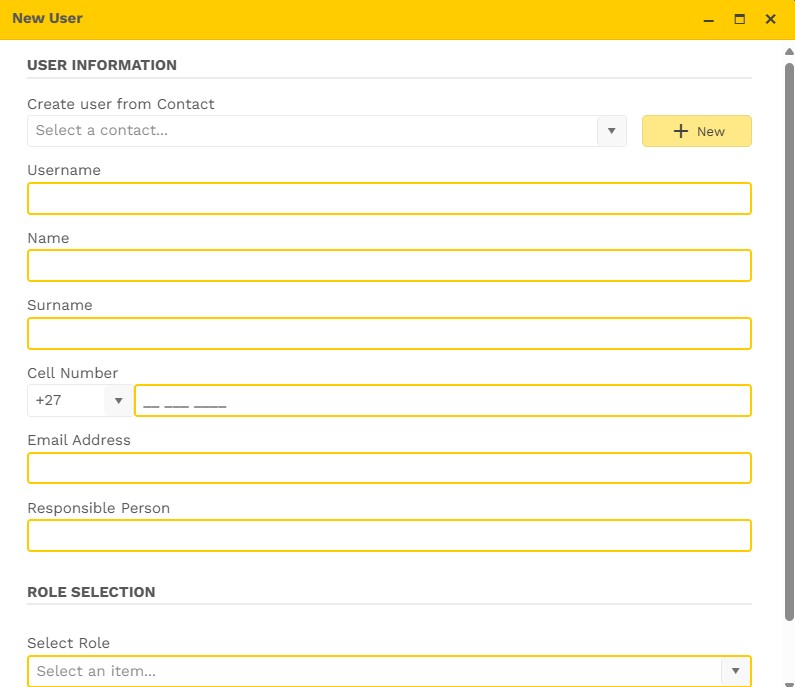Click the USER INFORMATION heading
This screenshot has width=795, height=687.
(x=102, y=65)
